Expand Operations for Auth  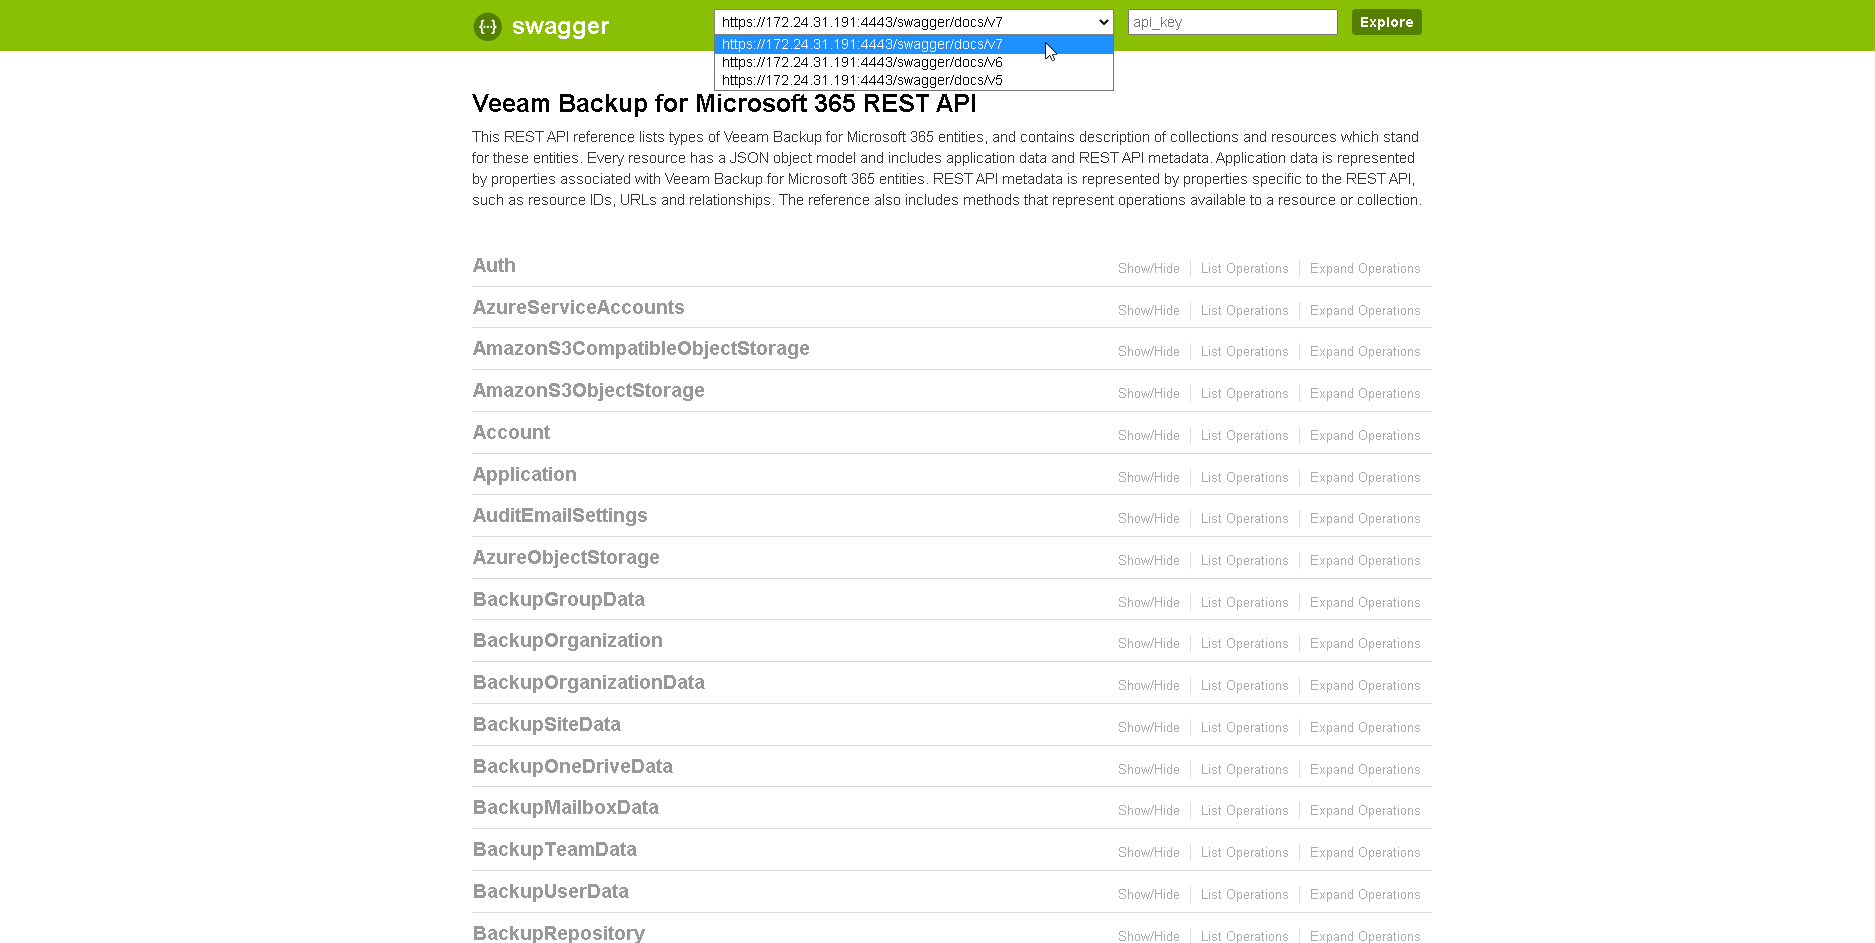[1365, 269]
